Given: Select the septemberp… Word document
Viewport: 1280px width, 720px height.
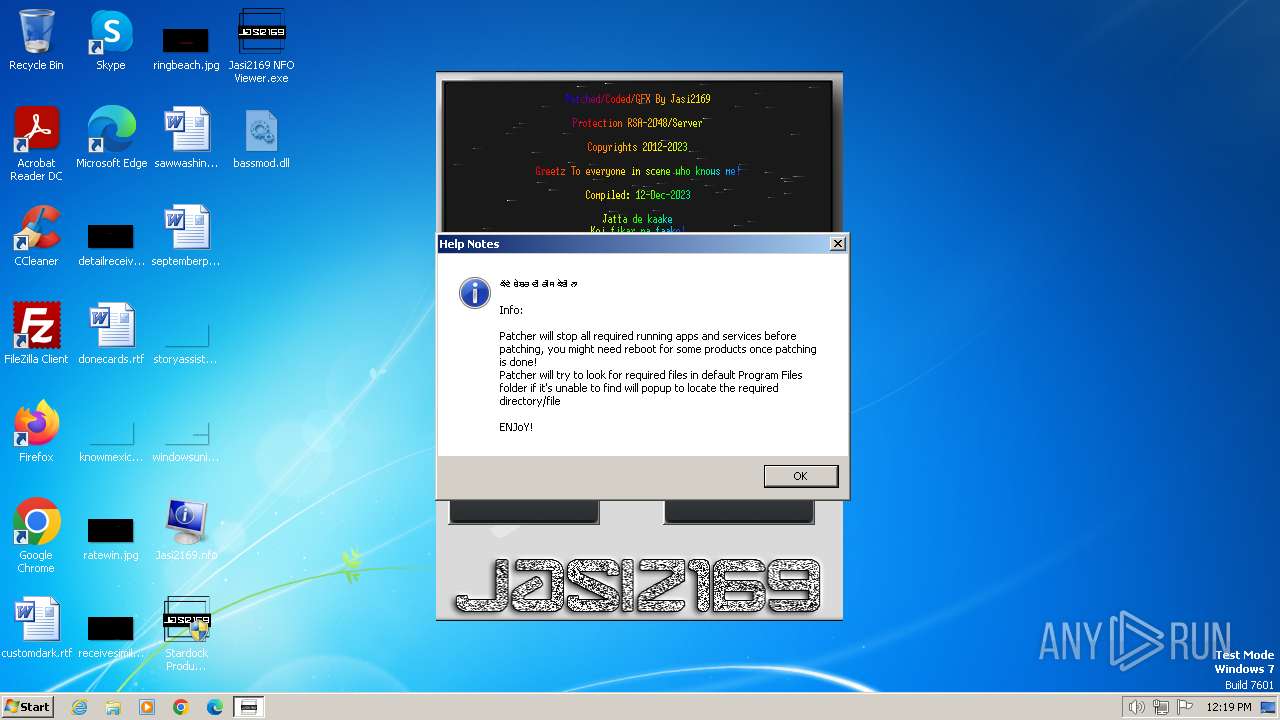Looking at the screenshot, I should coord(186,236).
